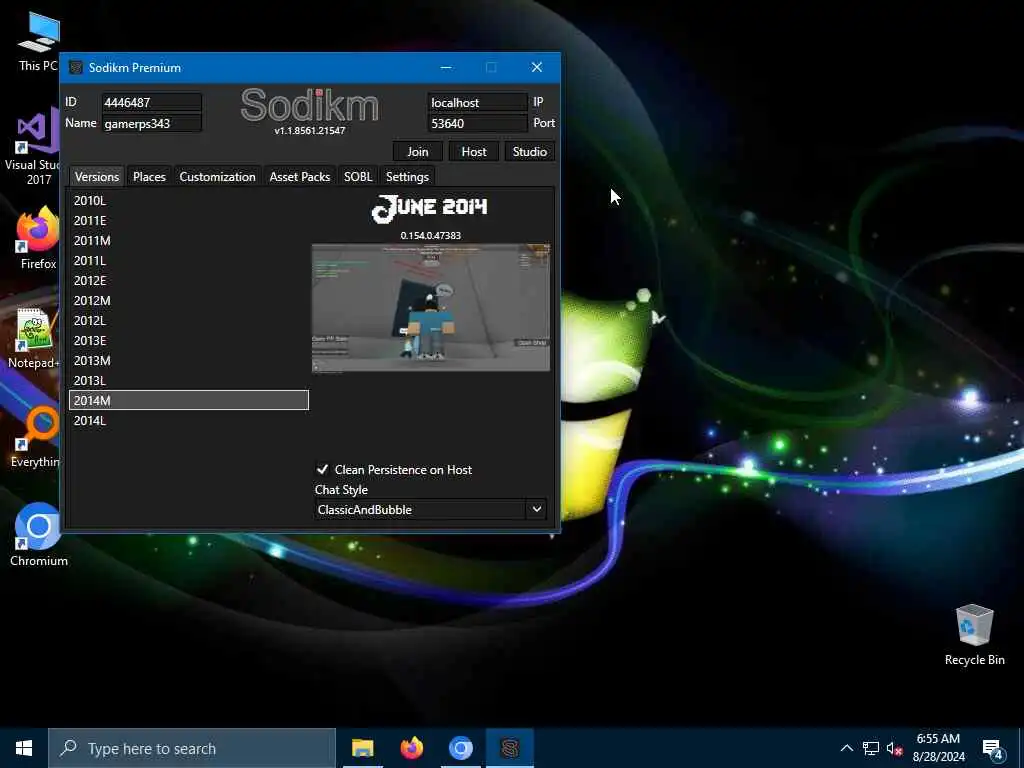The image size is (1024, 768).
Task: Click the muted volume tray icon
Action: (894, 748)
